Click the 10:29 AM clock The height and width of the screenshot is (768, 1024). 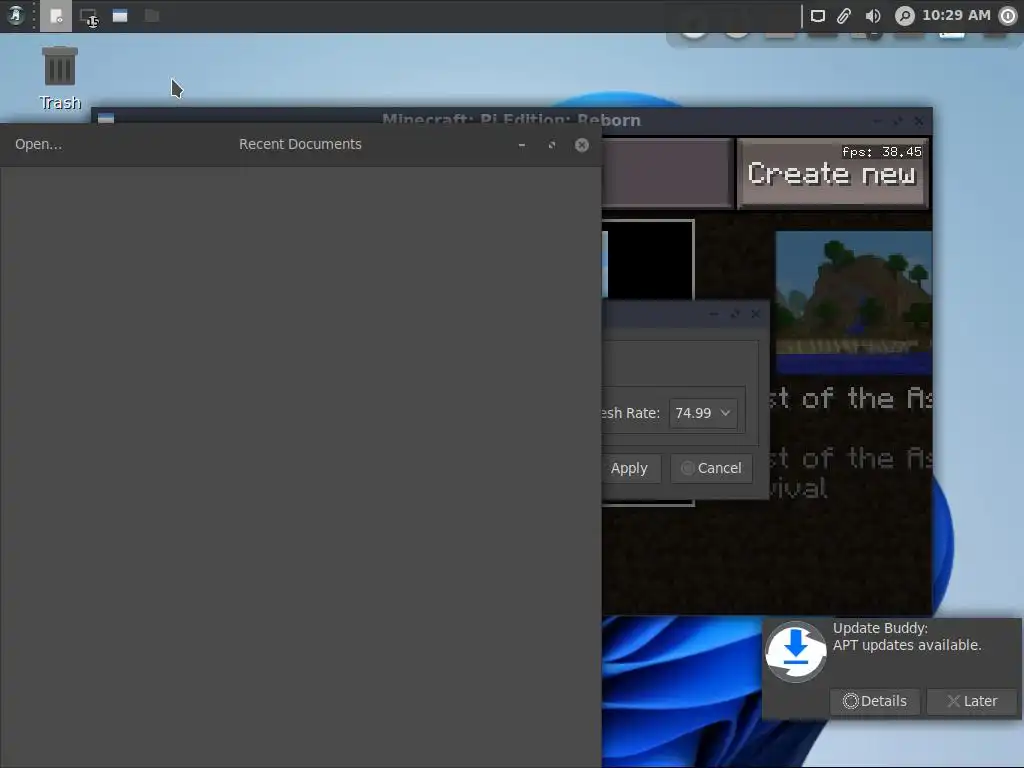pos(956,15)
